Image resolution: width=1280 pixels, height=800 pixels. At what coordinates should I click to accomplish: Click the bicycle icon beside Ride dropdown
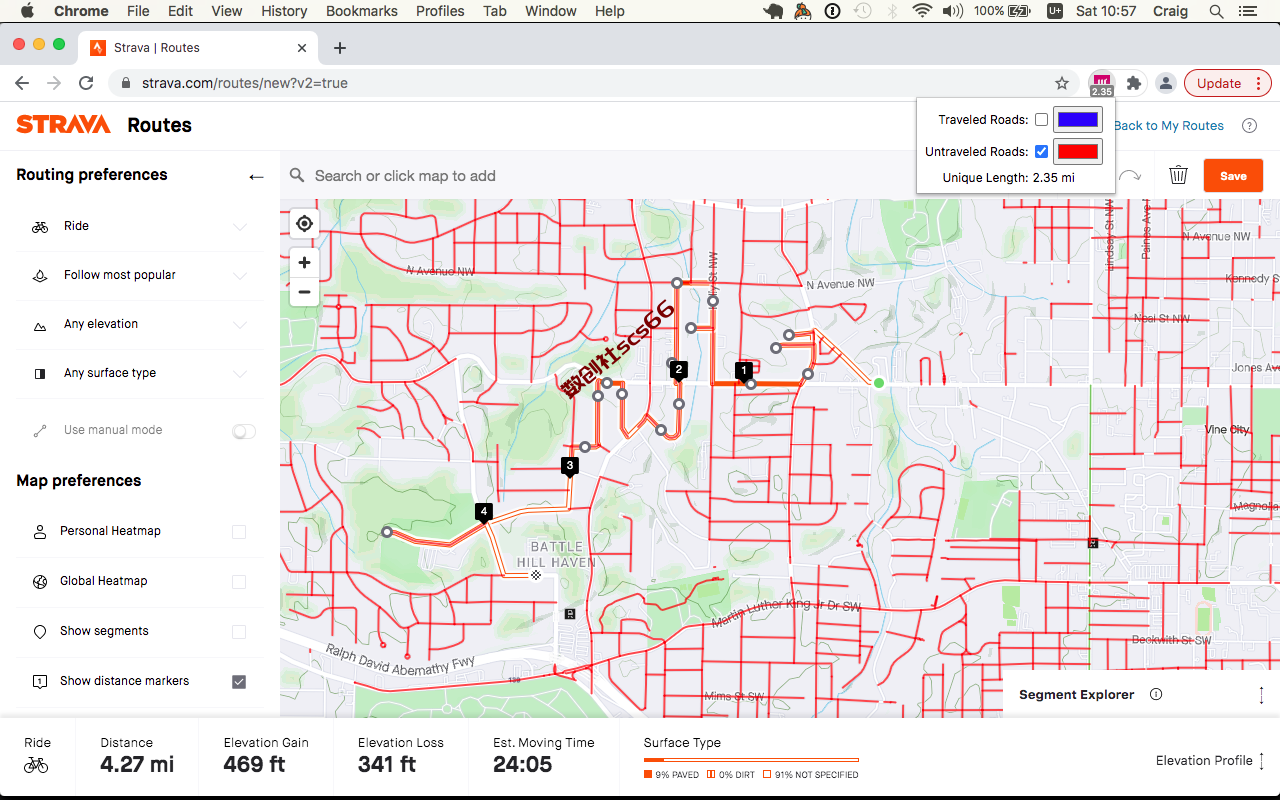(x=40, y=227)
